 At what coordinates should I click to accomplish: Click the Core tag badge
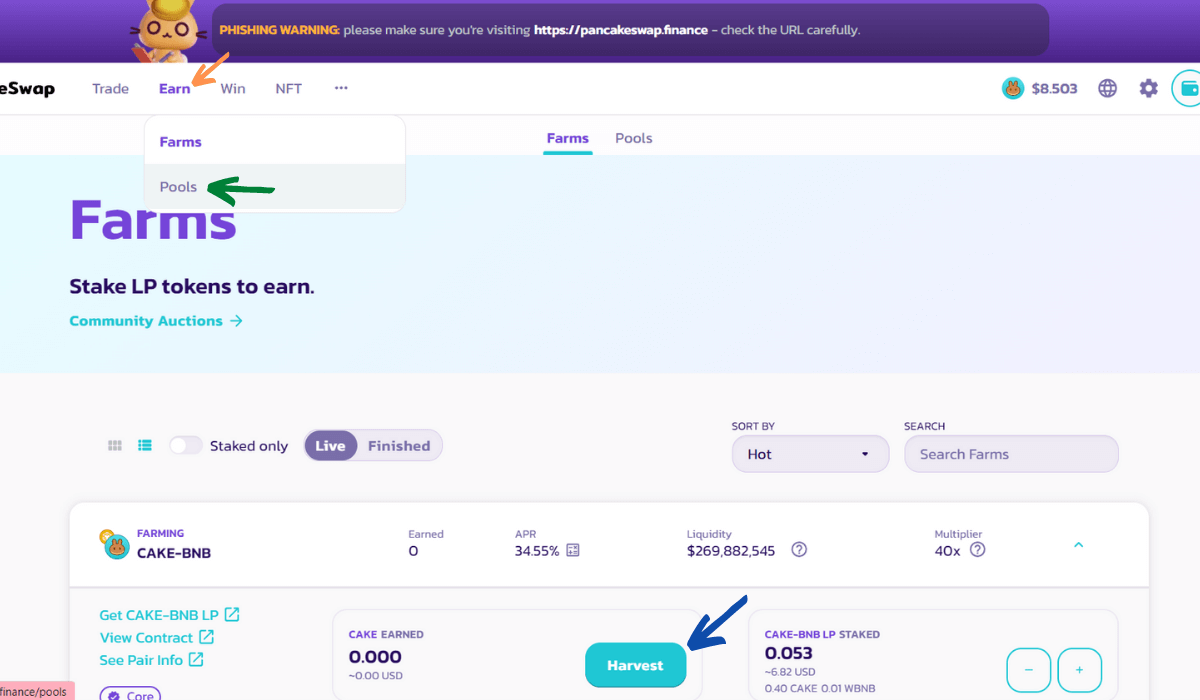[x=130, y=694]
